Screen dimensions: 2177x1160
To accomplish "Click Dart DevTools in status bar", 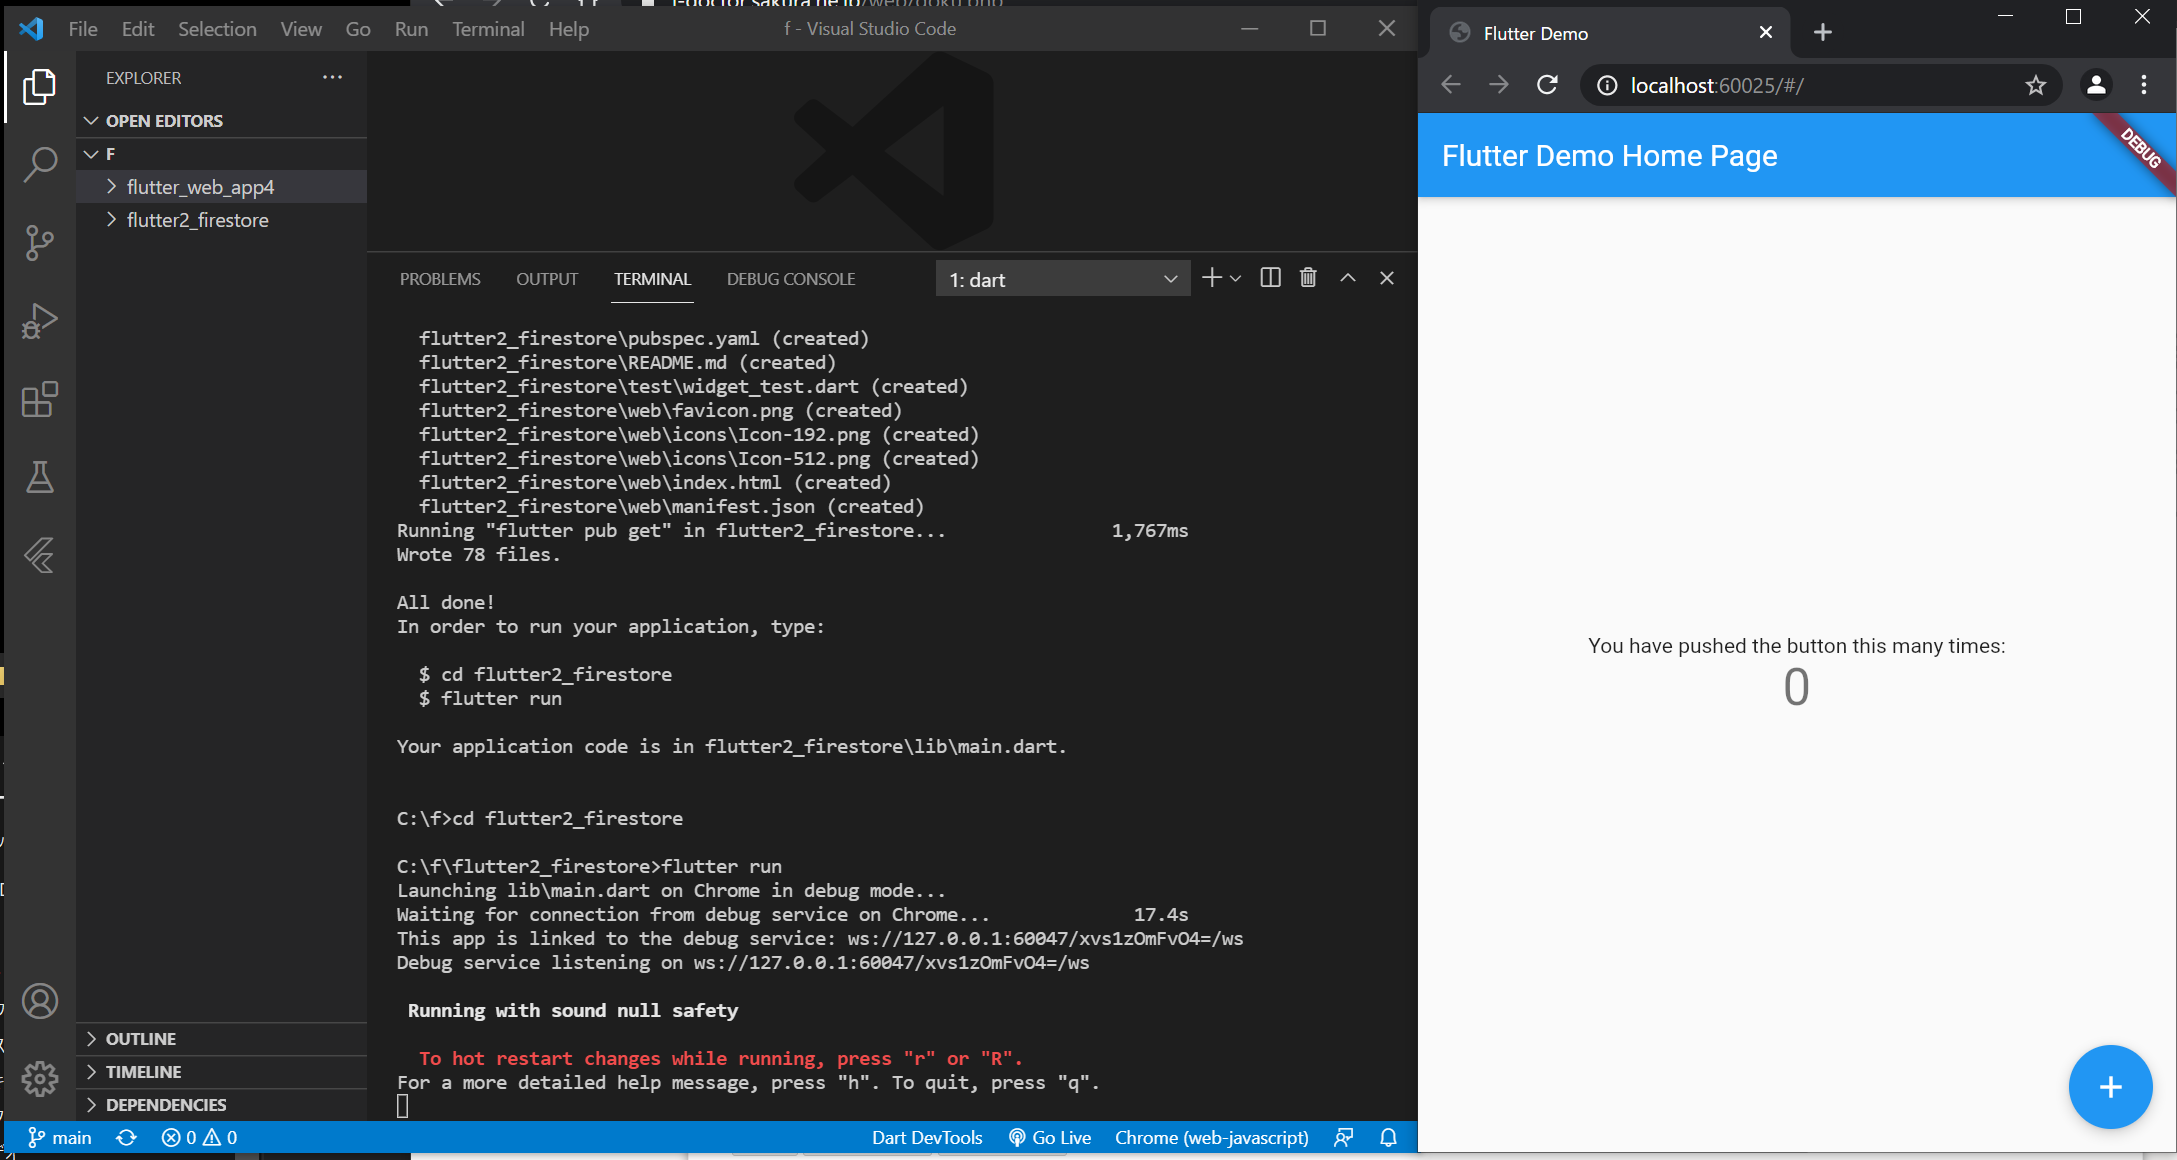I will 926,1138.
